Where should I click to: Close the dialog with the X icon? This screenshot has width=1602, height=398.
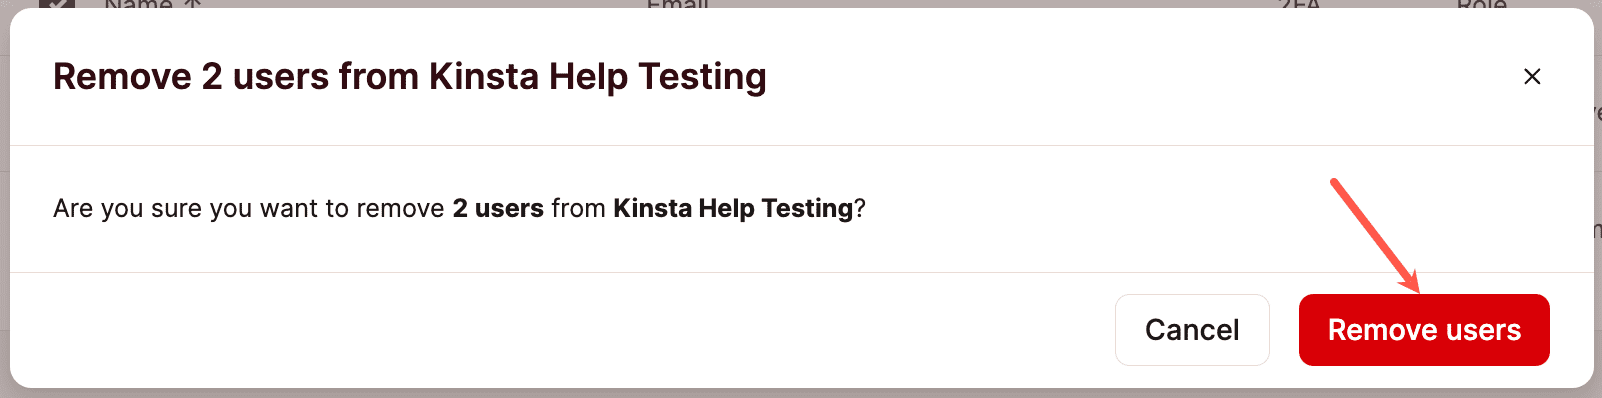pyautogui.click(x=1531, y=76)
